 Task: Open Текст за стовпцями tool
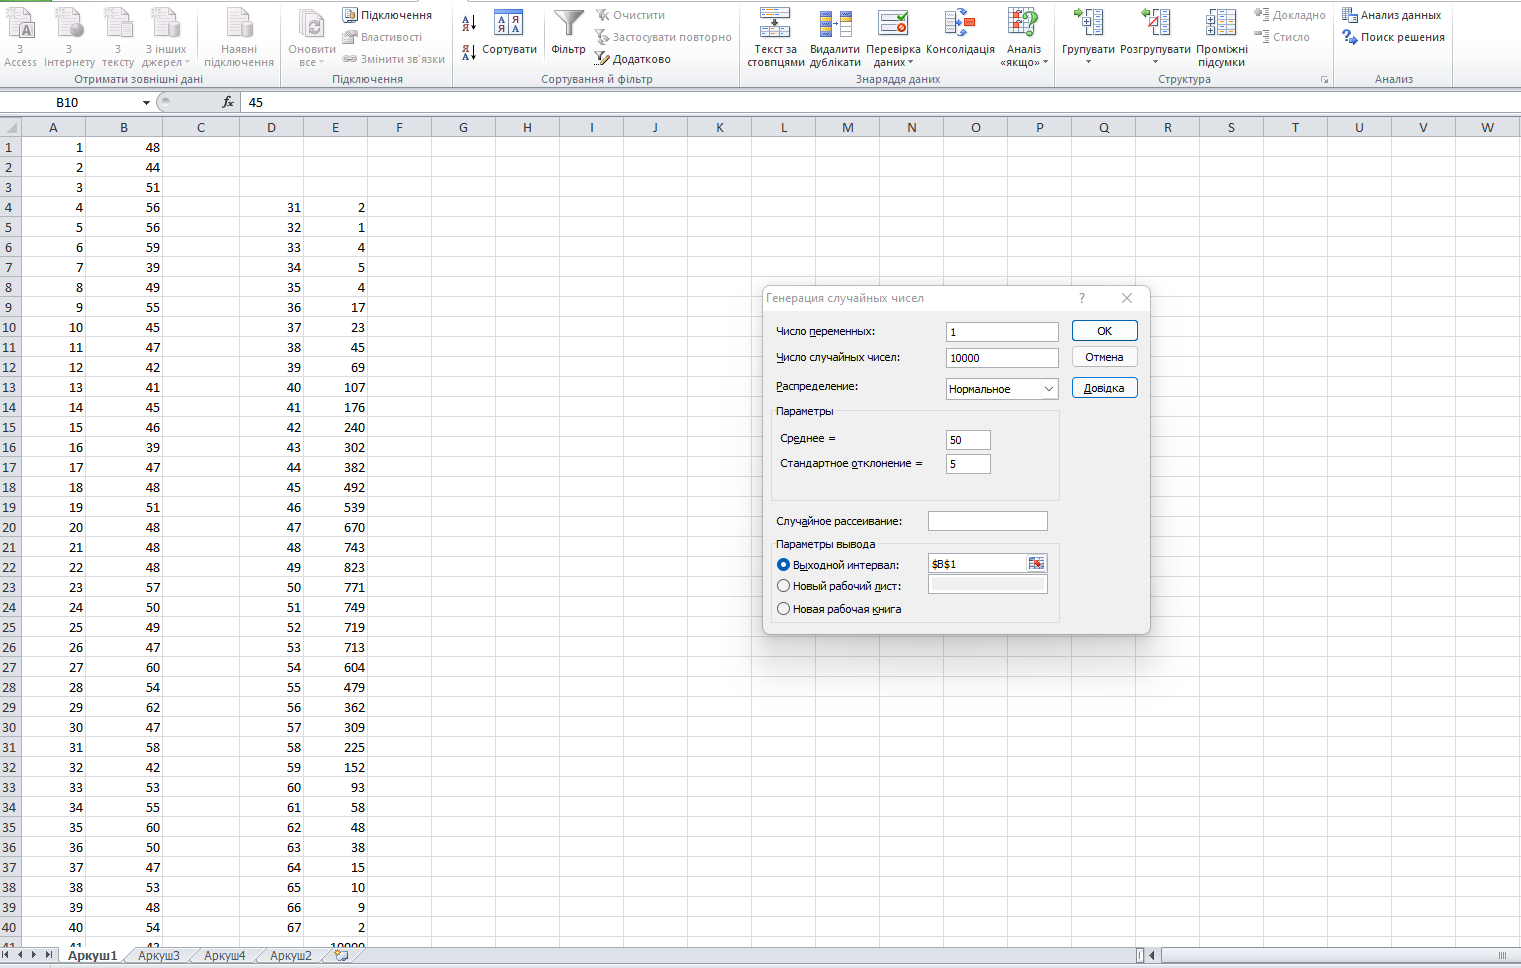pos(775,25)
